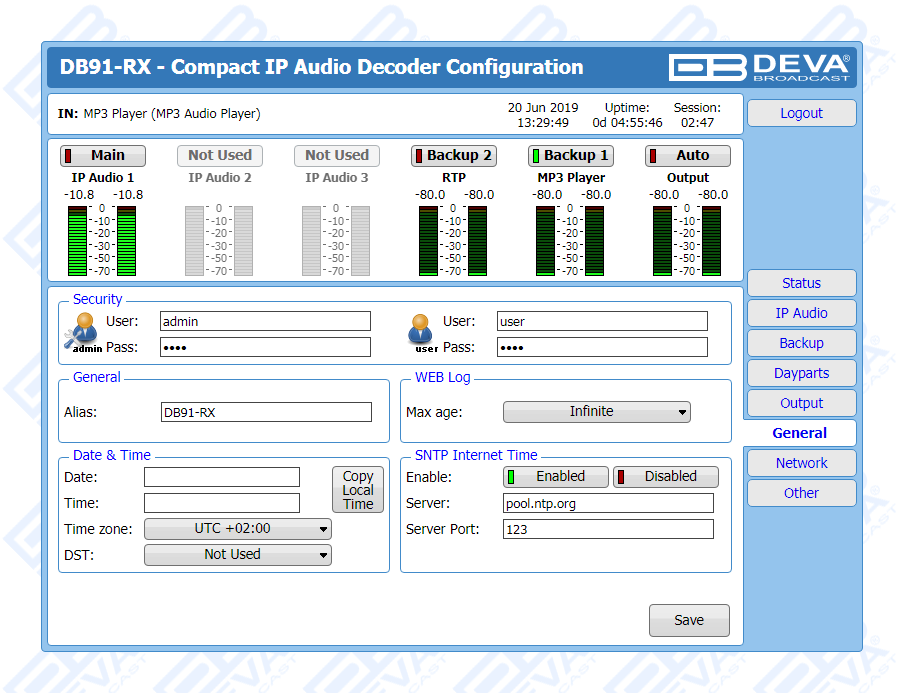Open the Time zone dropdown

point(238,529)
